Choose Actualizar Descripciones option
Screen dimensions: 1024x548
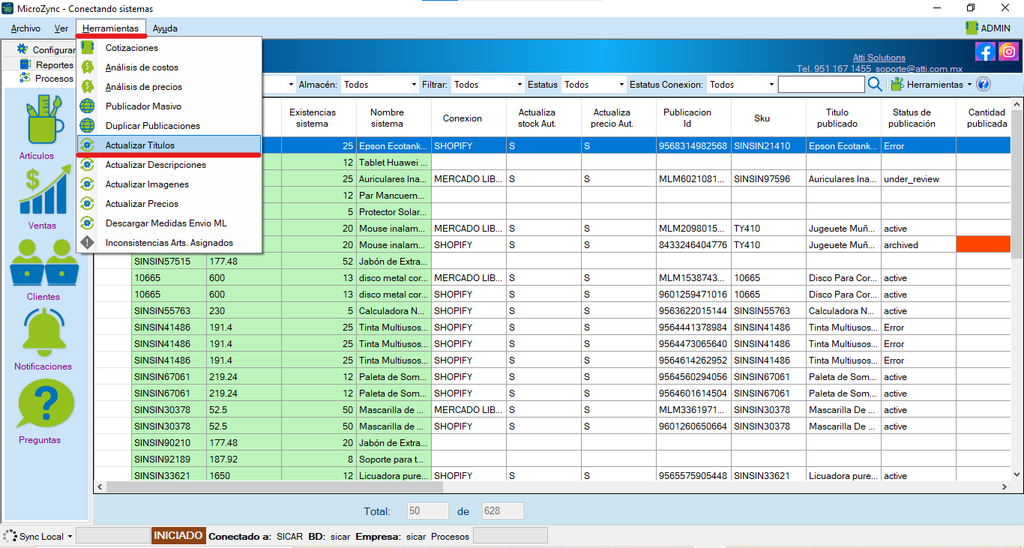coord(168,165)
